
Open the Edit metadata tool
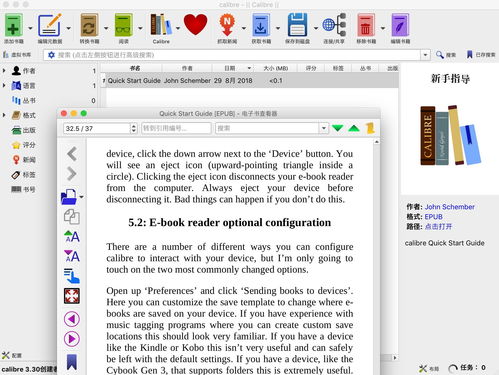click(50, 25)
